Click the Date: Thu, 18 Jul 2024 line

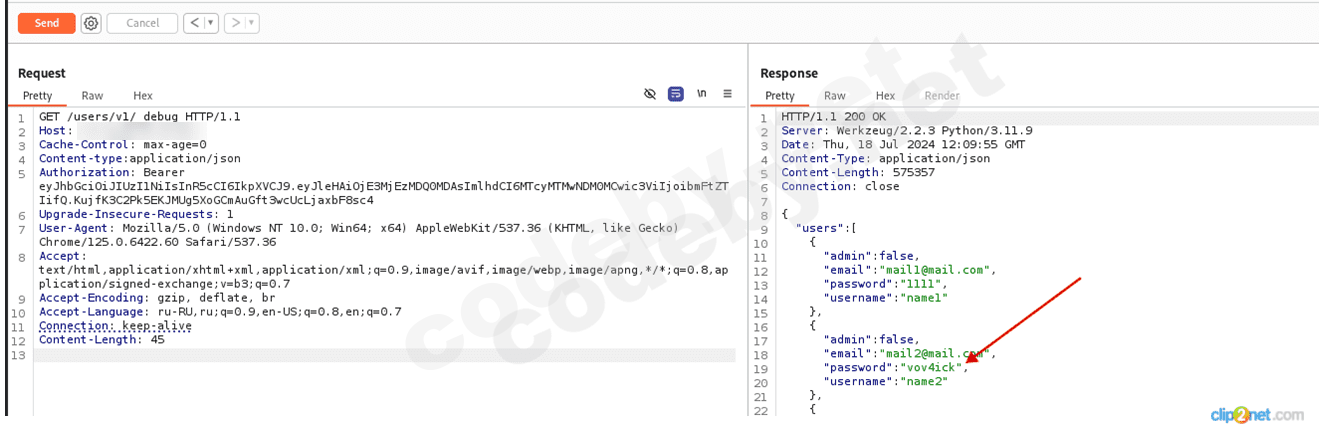(x=903, y=145)
